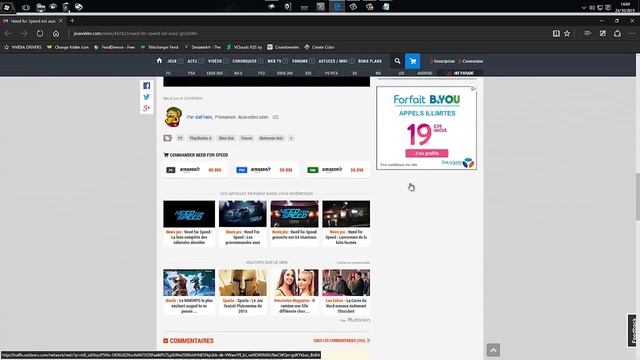
Task: Open the blue shopping cart icon
Action: 413,61
